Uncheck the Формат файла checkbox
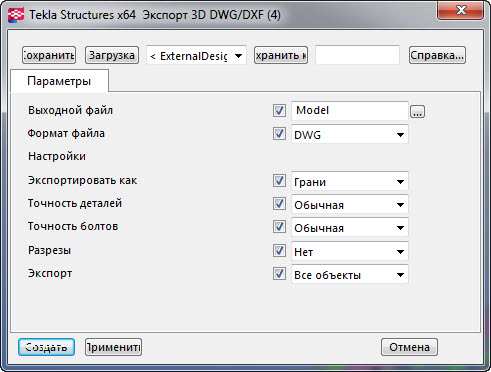Viewport: 491px width, 372px height. point(279,134)
